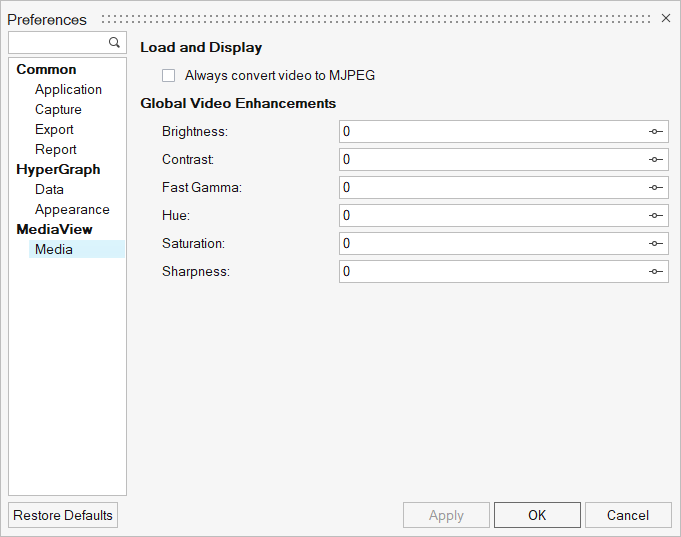Viewport: 681px width, 537px height.
Task: Select the Report item under Common
Action: pos(56,150)
